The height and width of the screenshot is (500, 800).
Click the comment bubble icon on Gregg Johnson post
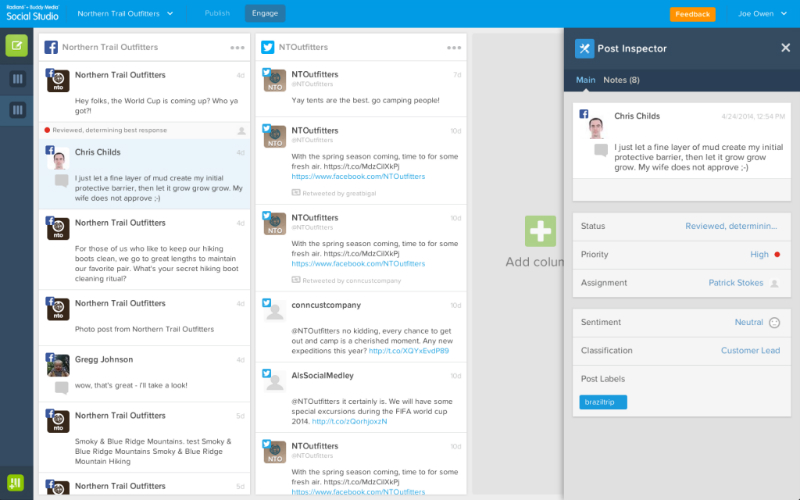61,387
